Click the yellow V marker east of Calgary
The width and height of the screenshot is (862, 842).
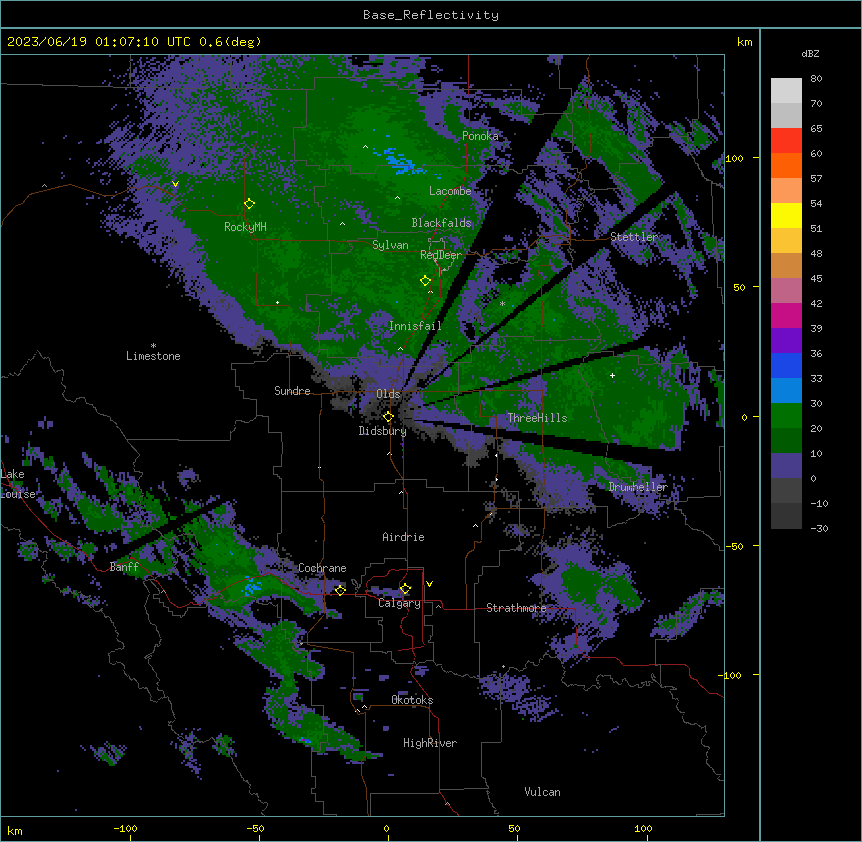click(x=429, y=584)
